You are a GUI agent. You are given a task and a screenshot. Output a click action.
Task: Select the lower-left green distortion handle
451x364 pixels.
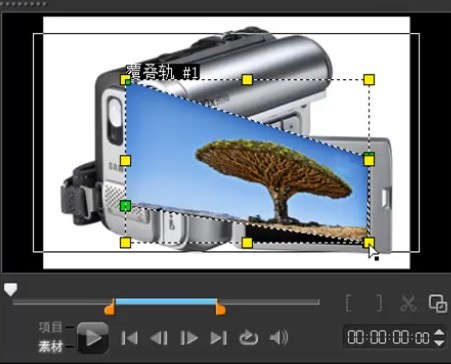[x=125, y=206]
